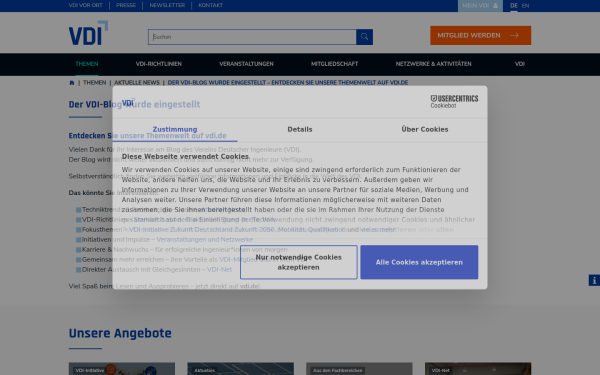600x375 pixels.
Task: Open the Presse top link
Action: [126, 5]
